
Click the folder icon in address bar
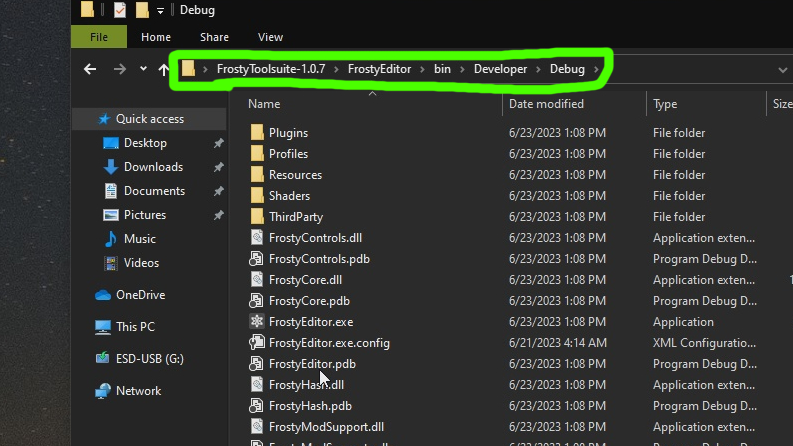click(189, 68)
